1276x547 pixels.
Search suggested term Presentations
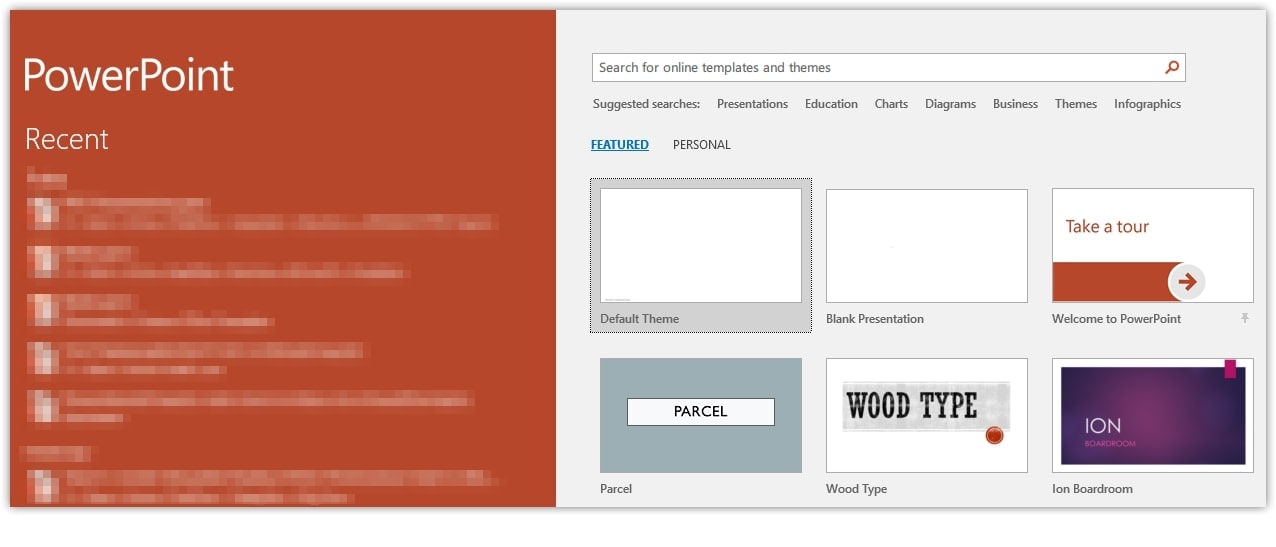point(752,104)
